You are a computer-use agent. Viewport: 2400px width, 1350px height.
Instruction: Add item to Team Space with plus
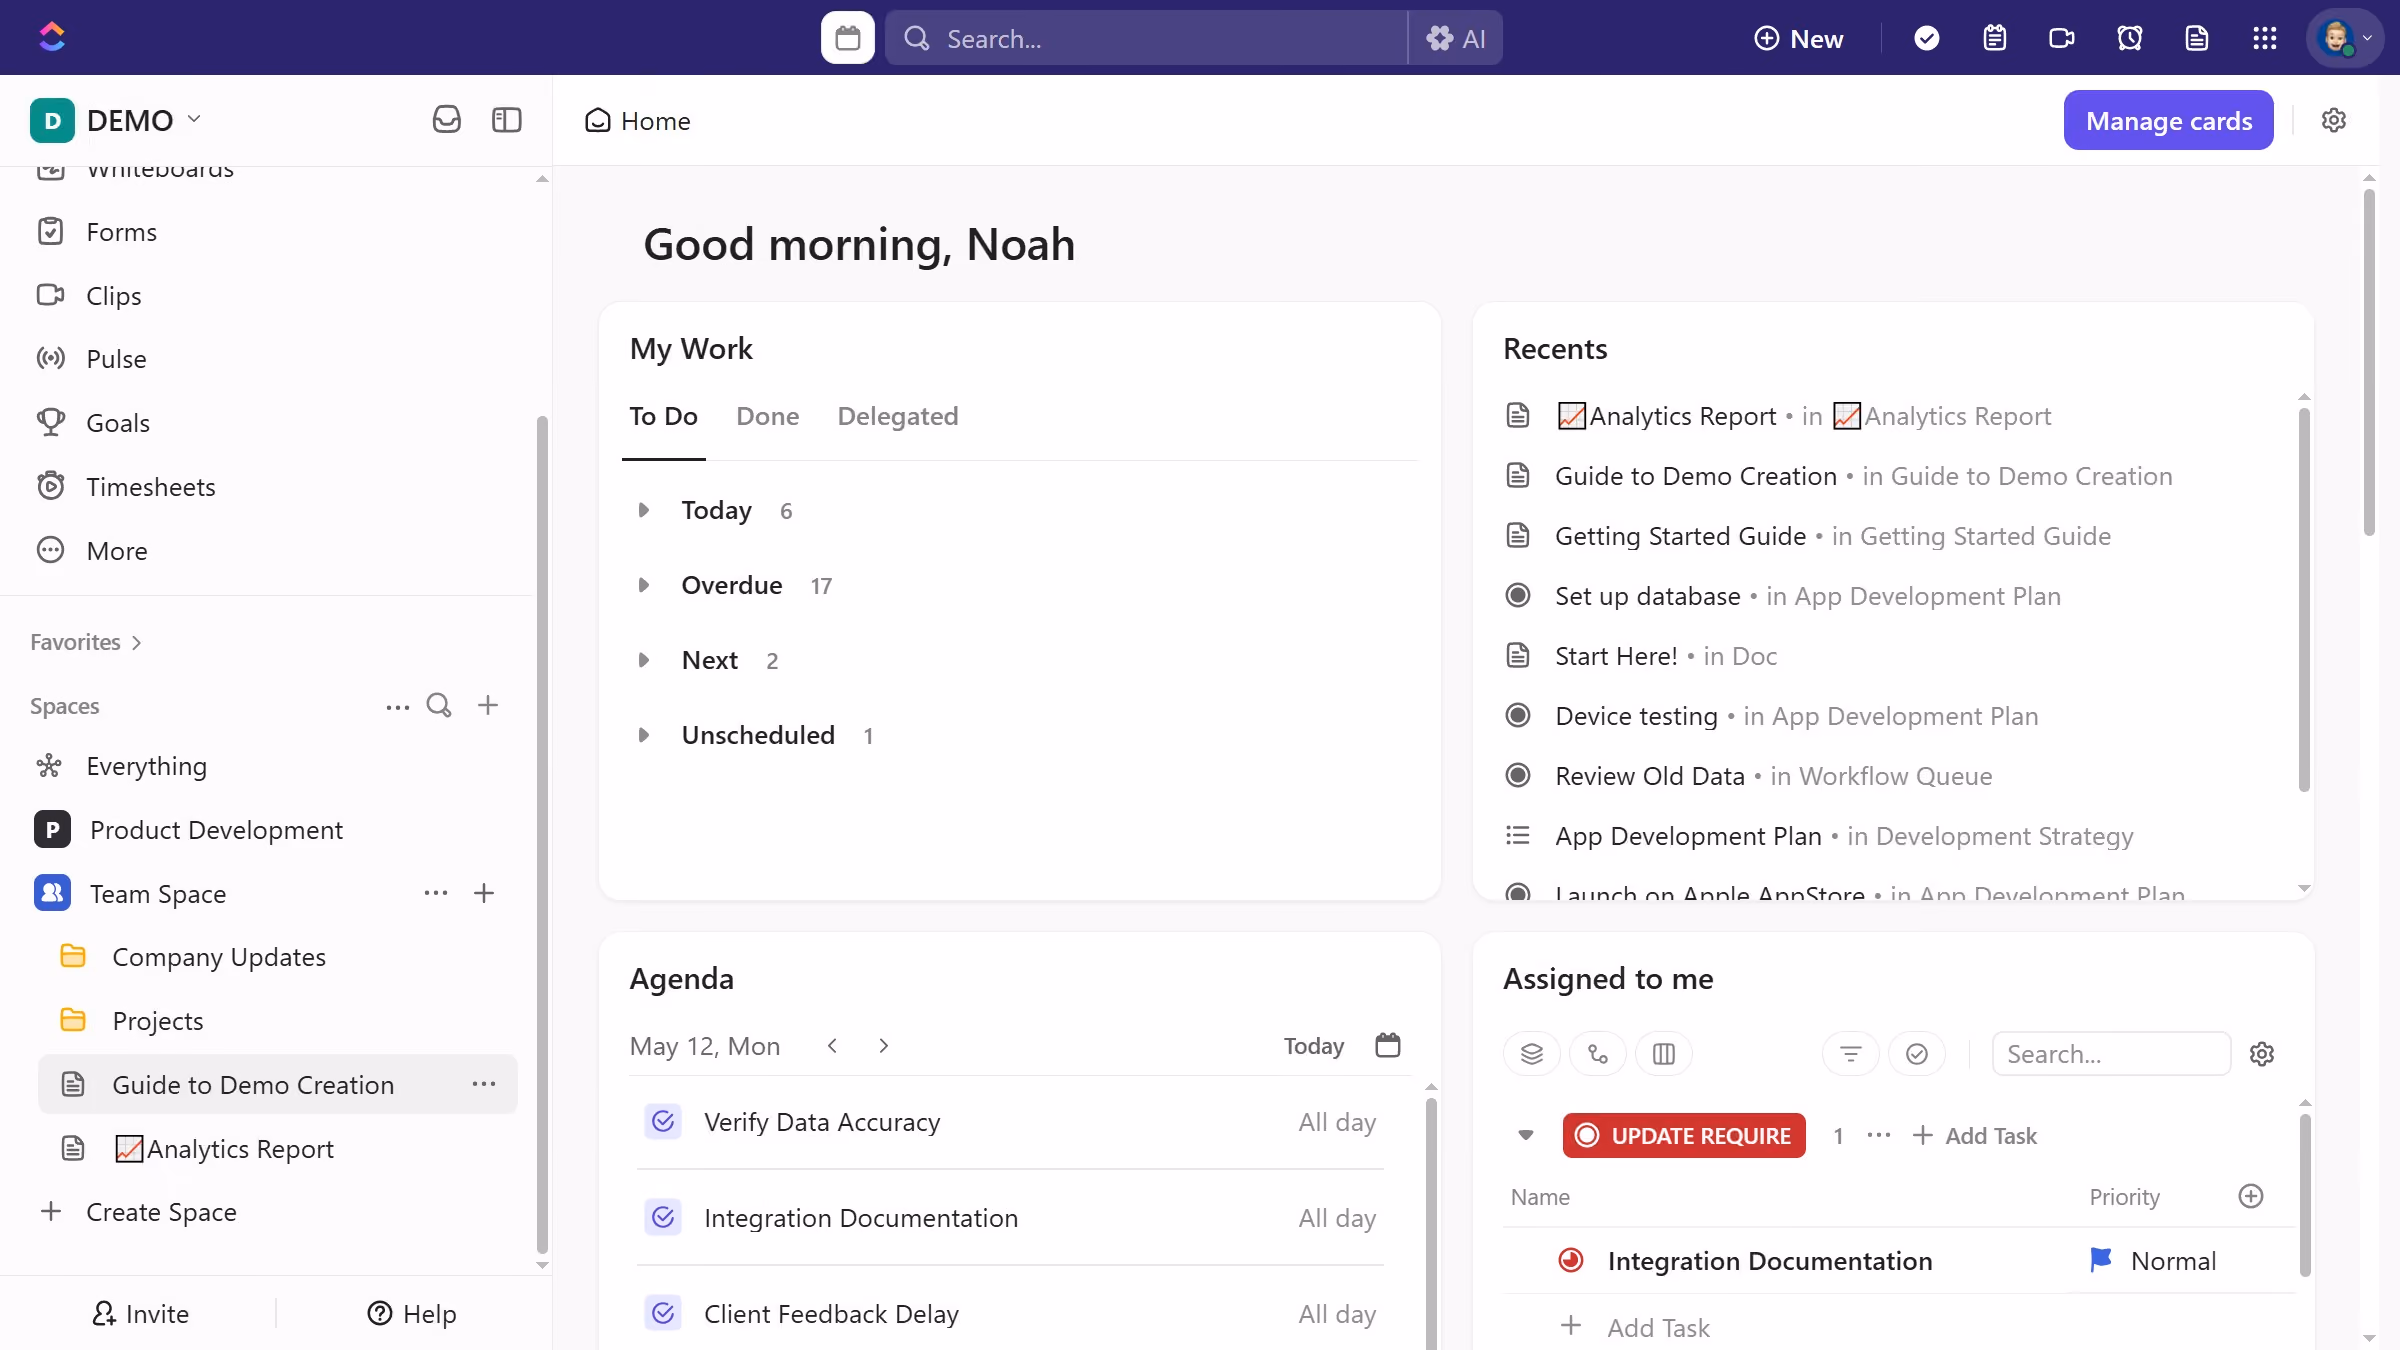click(x=484, y=893)
